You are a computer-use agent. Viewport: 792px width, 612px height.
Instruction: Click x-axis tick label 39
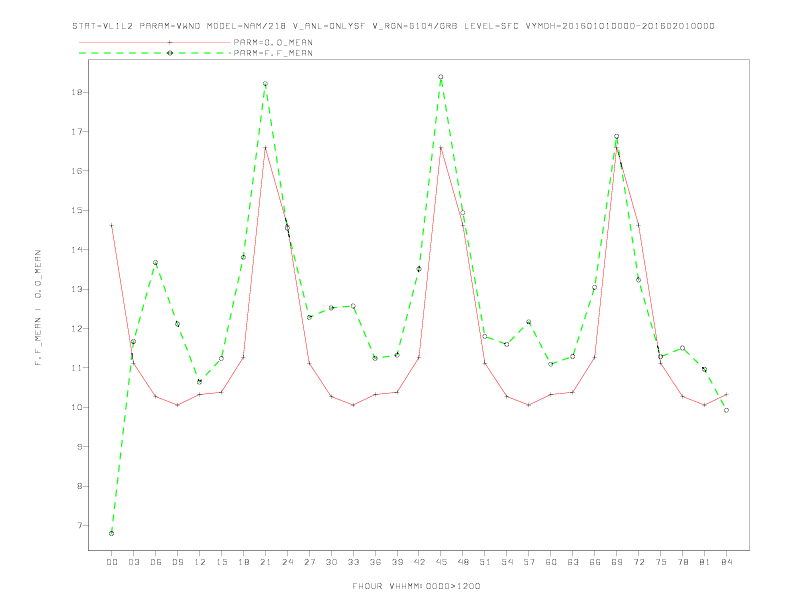click(x=397, y=562)
